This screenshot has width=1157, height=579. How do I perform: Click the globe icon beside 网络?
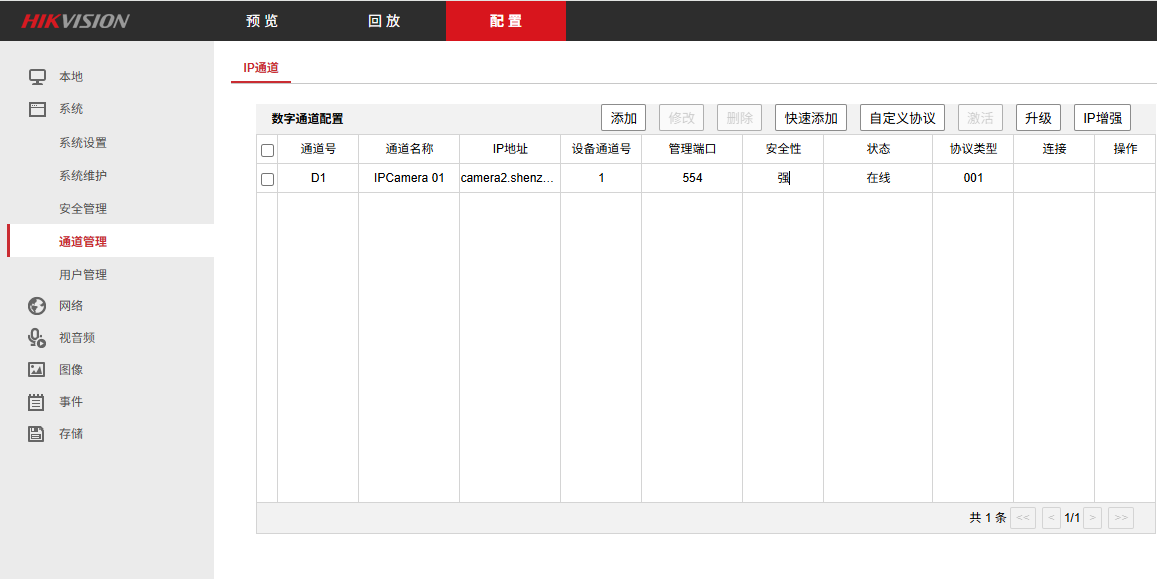[x=37, y=306]
